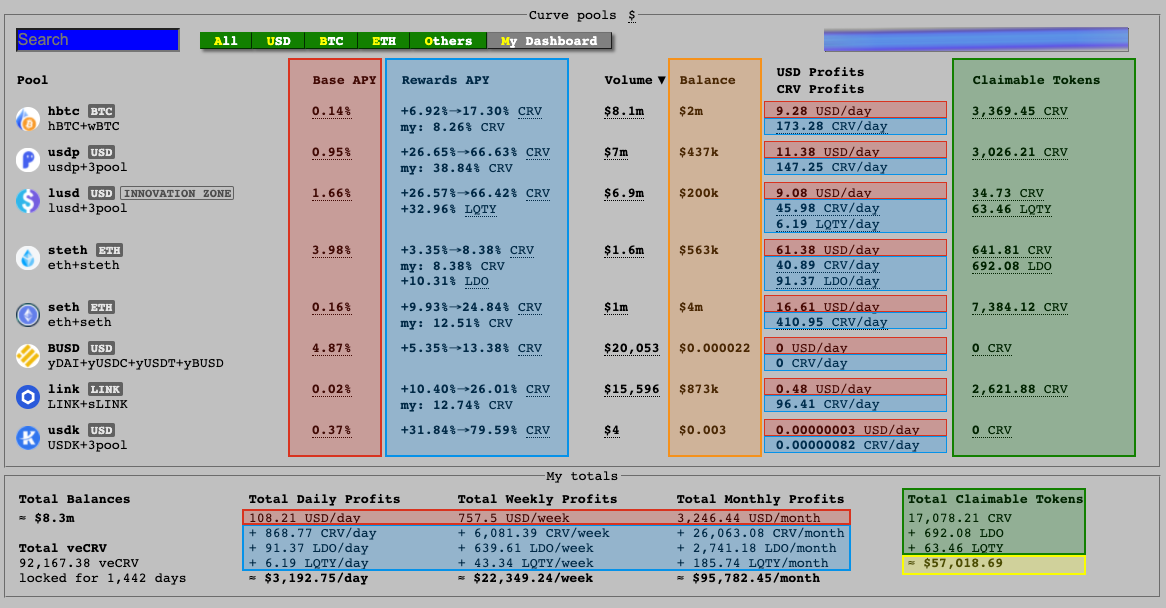Click the LDO link in steth rewards
This screenshot has width=1166, height=608.
click(476, 282)
